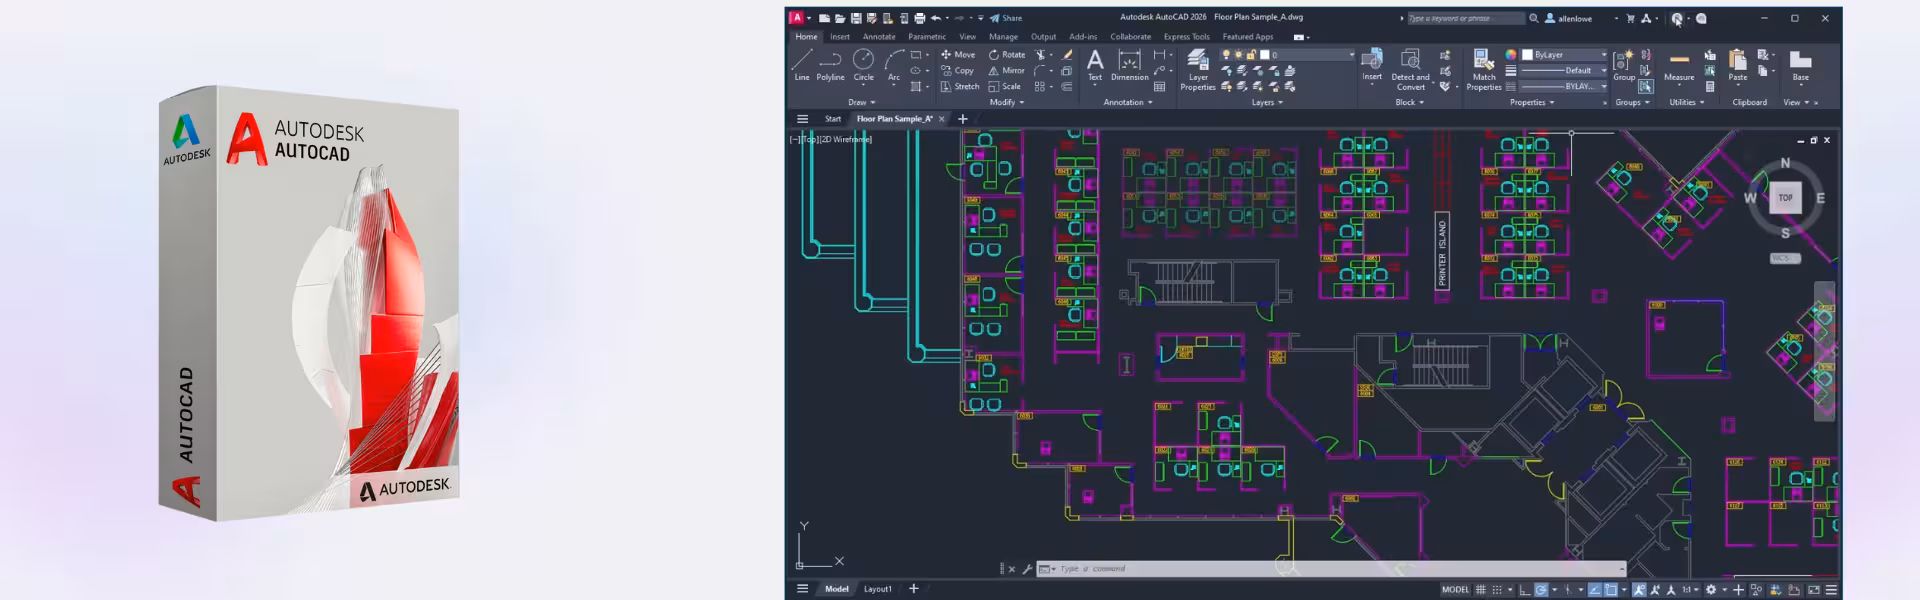
Task: Select the Line tool
Action: pyautogui.click(x=802, y=65)
